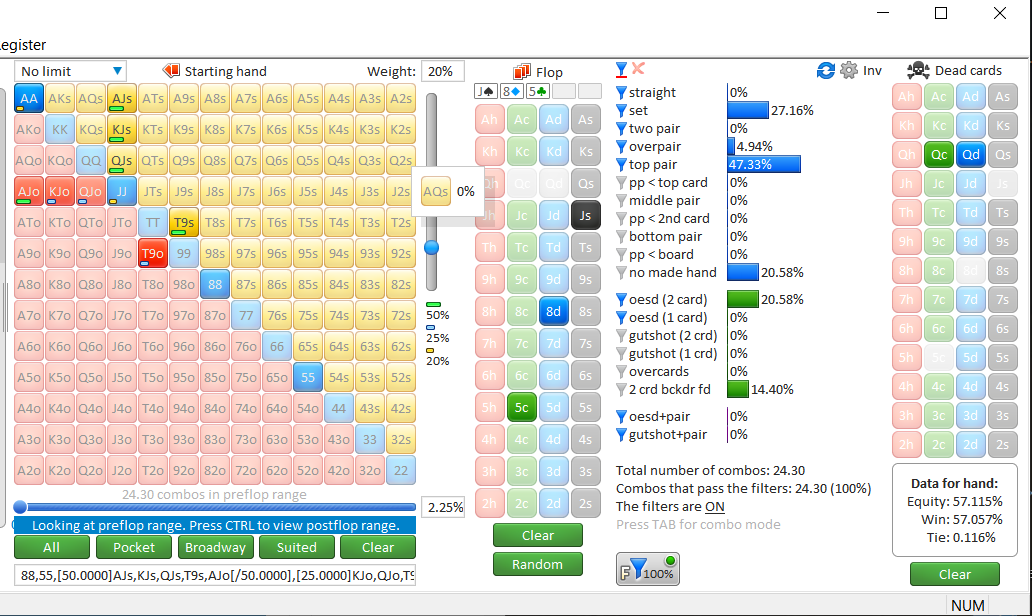Open the No limit game type dropdown

click(71, 71)
